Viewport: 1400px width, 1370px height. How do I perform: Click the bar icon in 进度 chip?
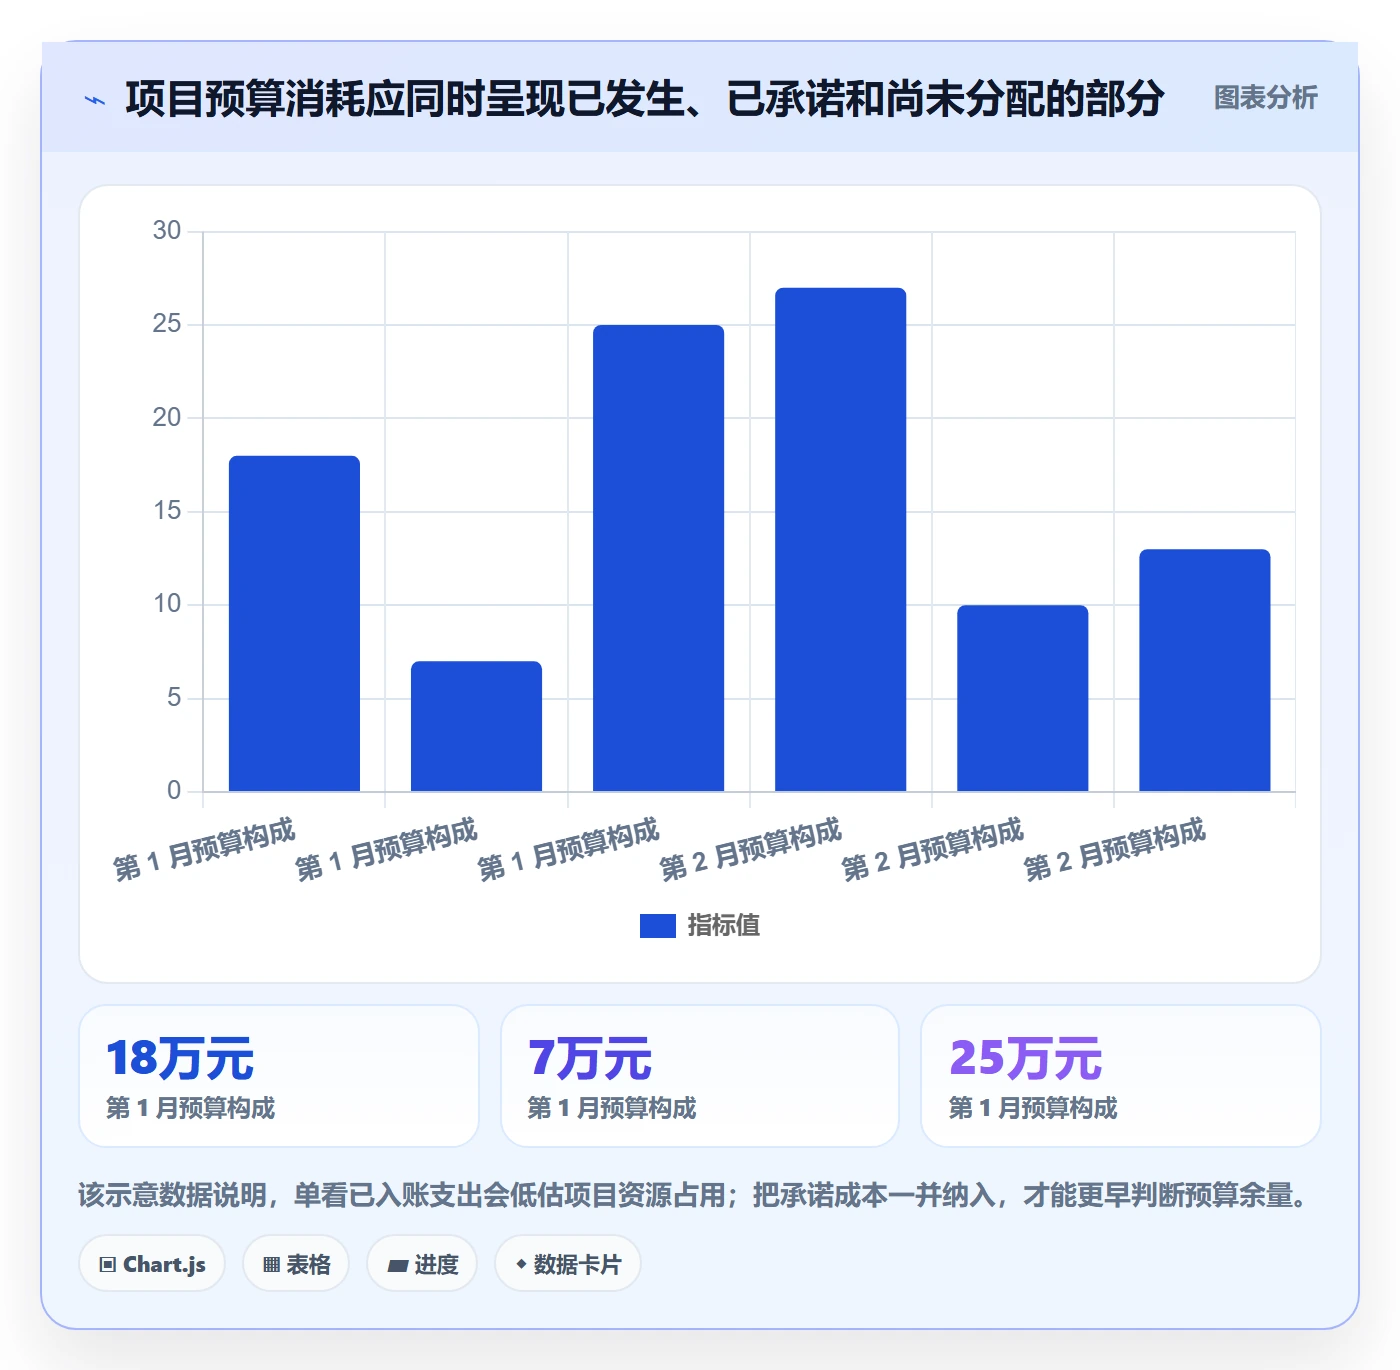click(397, 1266)
